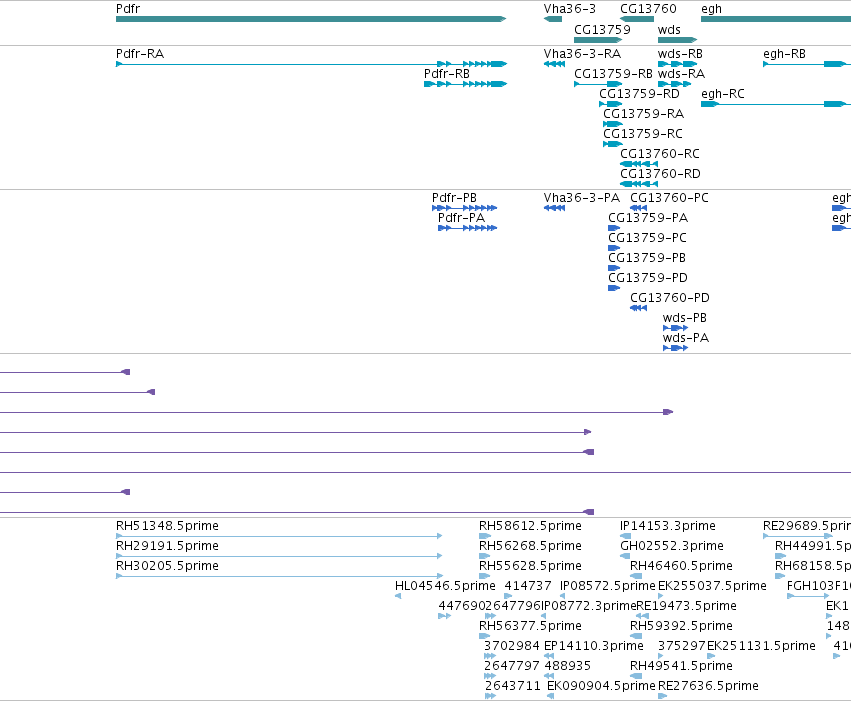851x701 pixels.
Task: Click the CG13760-RC transcript label
Action: [x=659, y=154]
